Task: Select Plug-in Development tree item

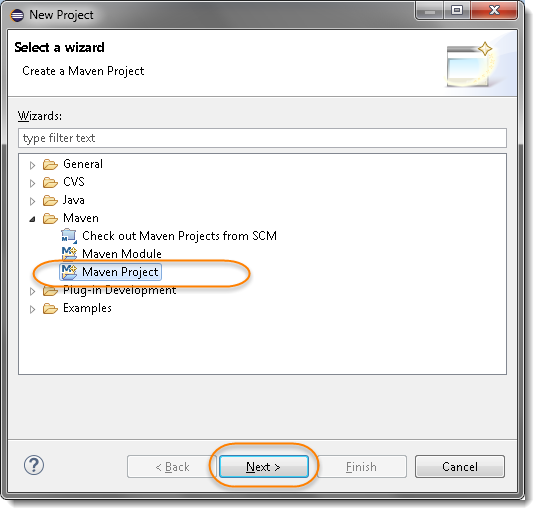Action: [120, 290]
